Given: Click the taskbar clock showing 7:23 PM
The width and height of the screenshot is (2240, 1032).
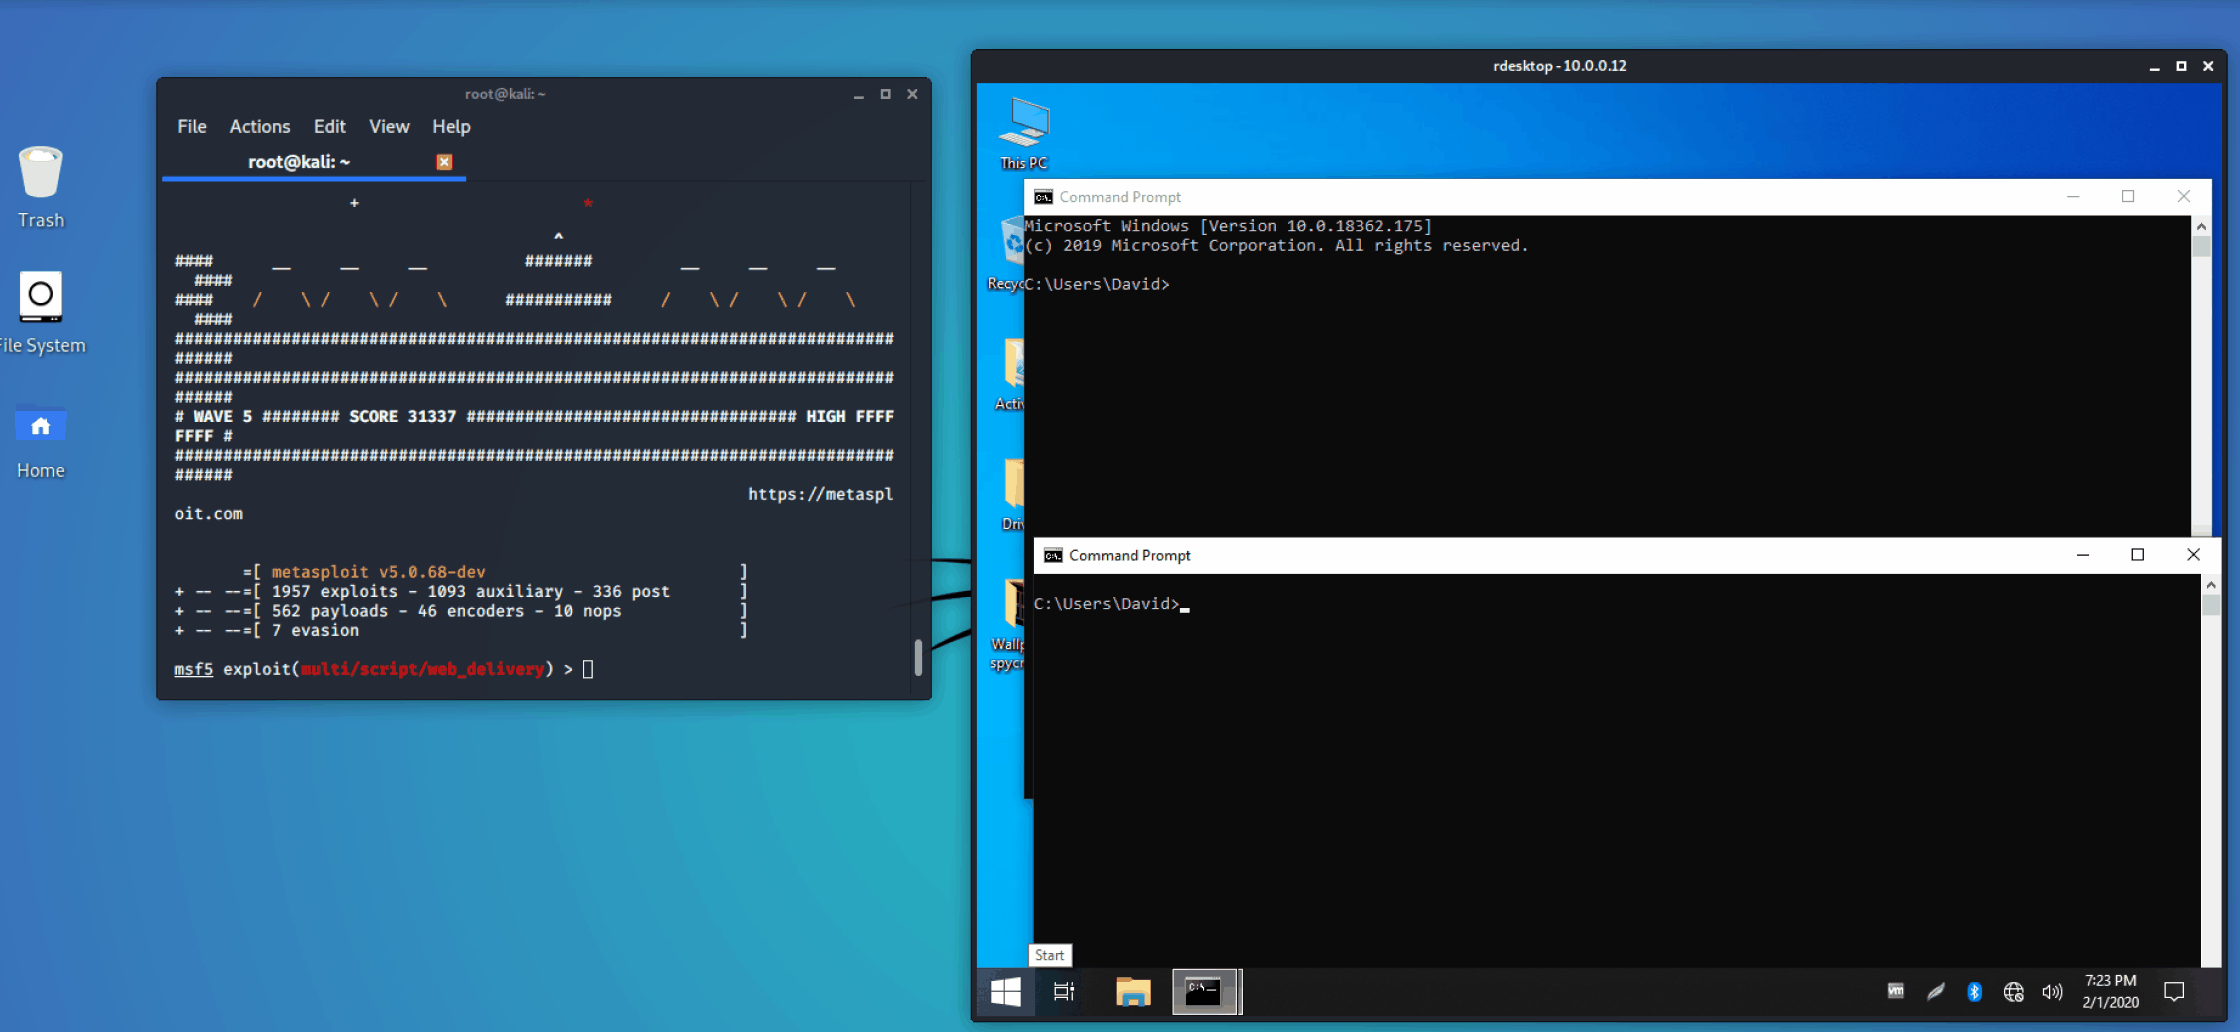Looking at the screenshot, I should click(2110, 991).
